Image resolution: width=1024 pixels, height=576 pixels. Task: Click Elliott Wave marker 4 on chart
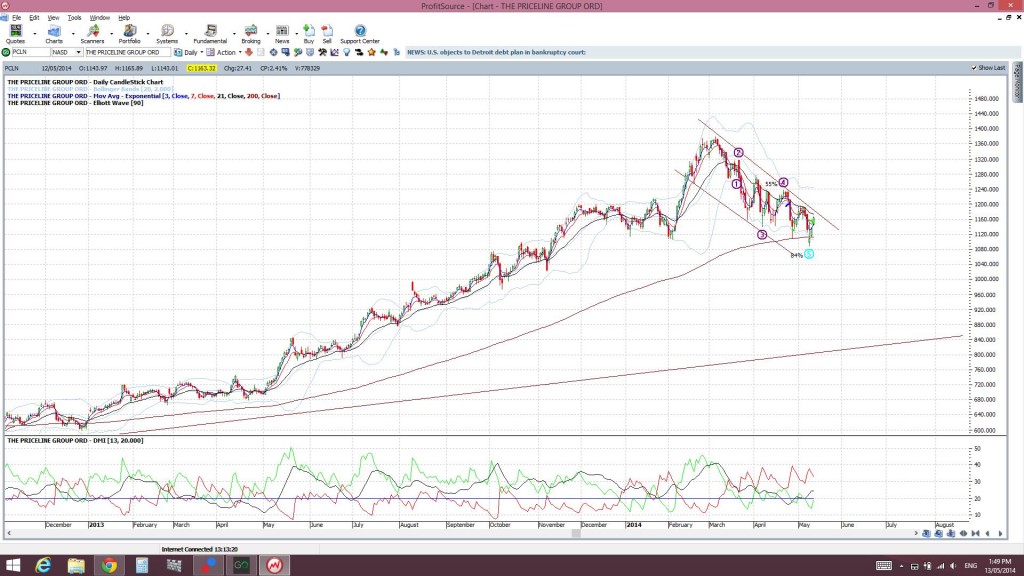[x=783, y=183]
